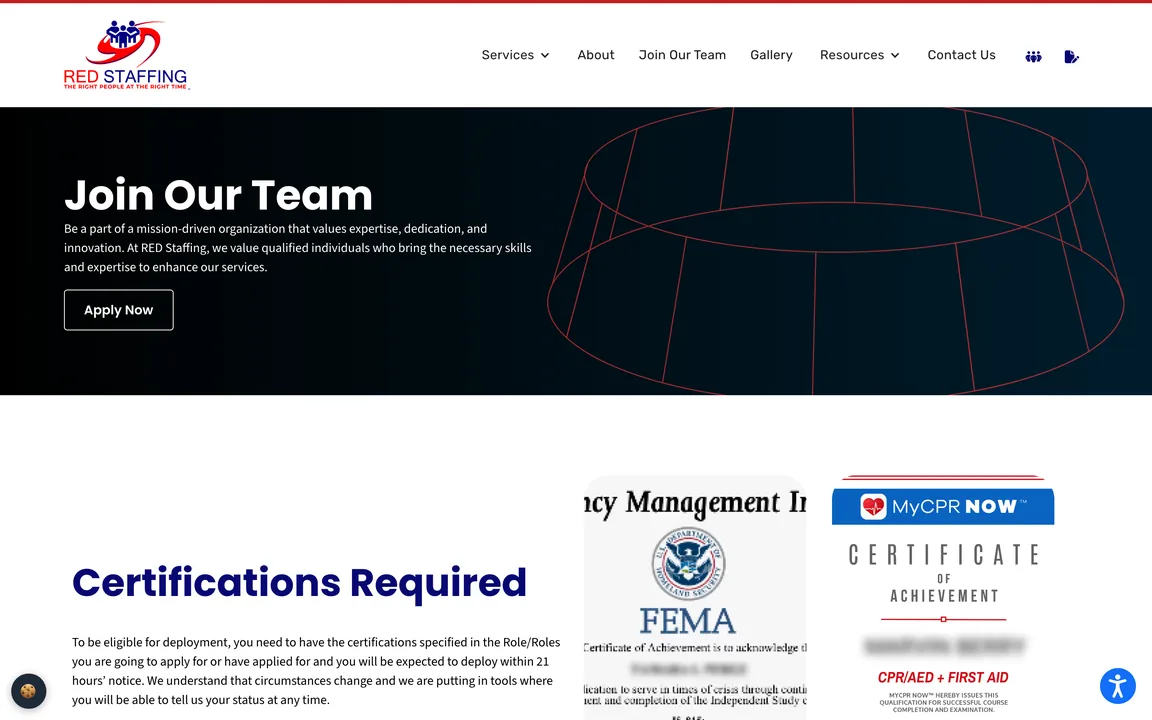Image resolution: width=1152 pixels, height=720 pixels.
Task: Open cookie preferences icon
Action: point(29,691)
